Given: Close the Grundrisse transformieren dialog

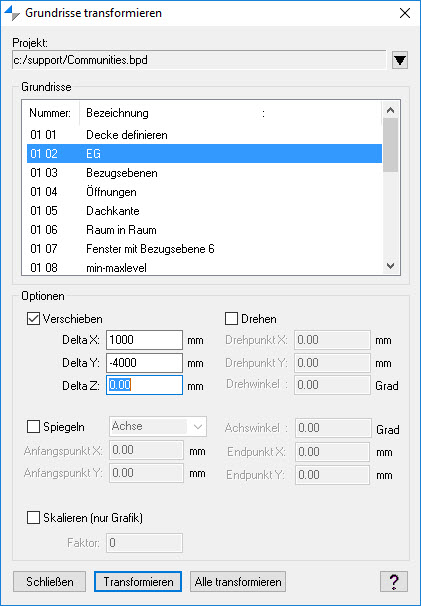Looking at the screenshot, I should [405, 13].
